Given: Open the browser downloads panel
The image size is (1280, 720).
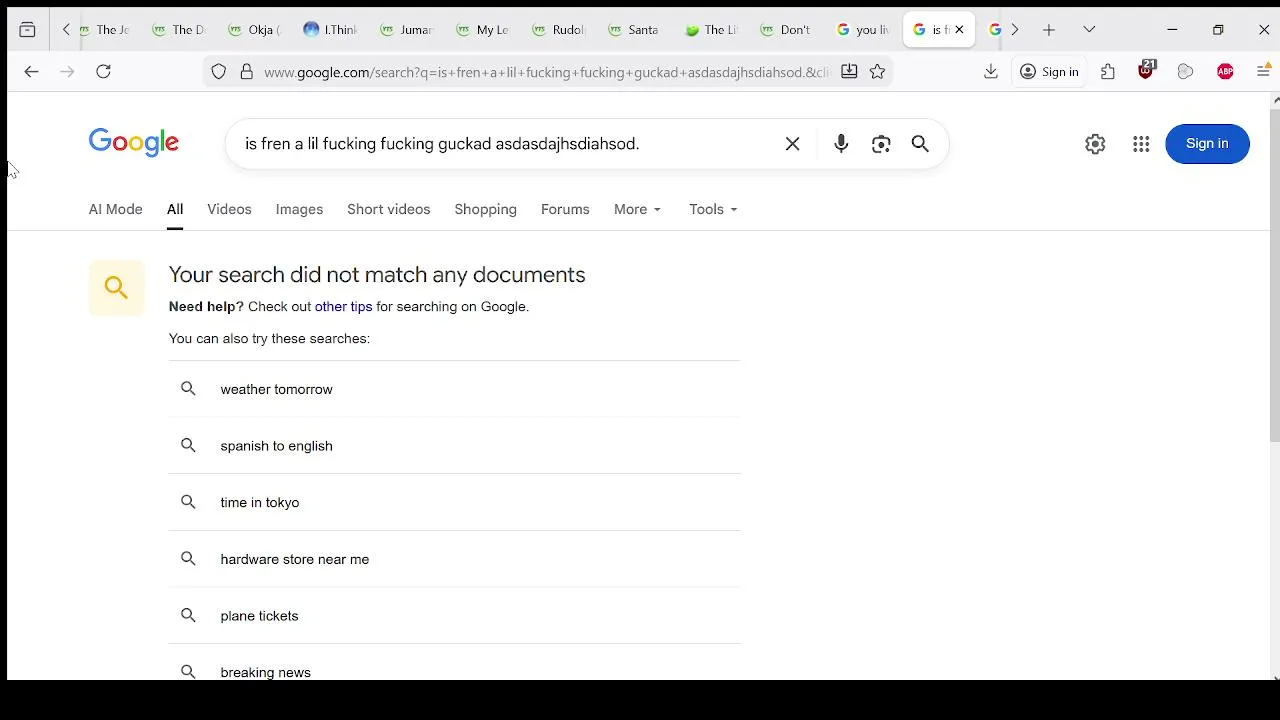Looking at the screenshot, I should click(991, 72).
